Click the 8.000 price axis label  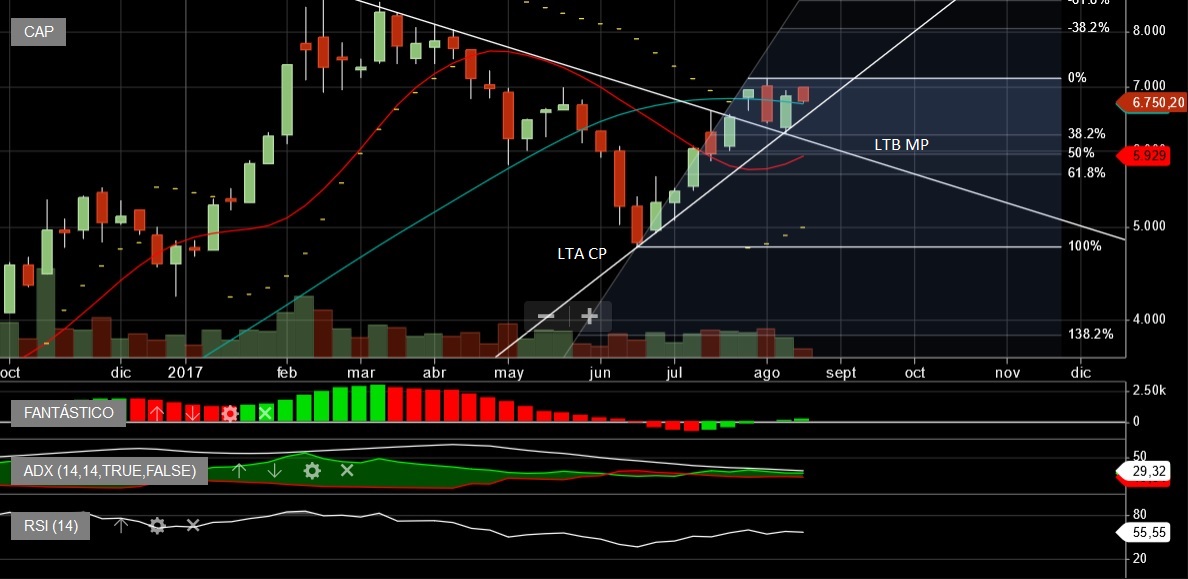tap(1149, 30)
